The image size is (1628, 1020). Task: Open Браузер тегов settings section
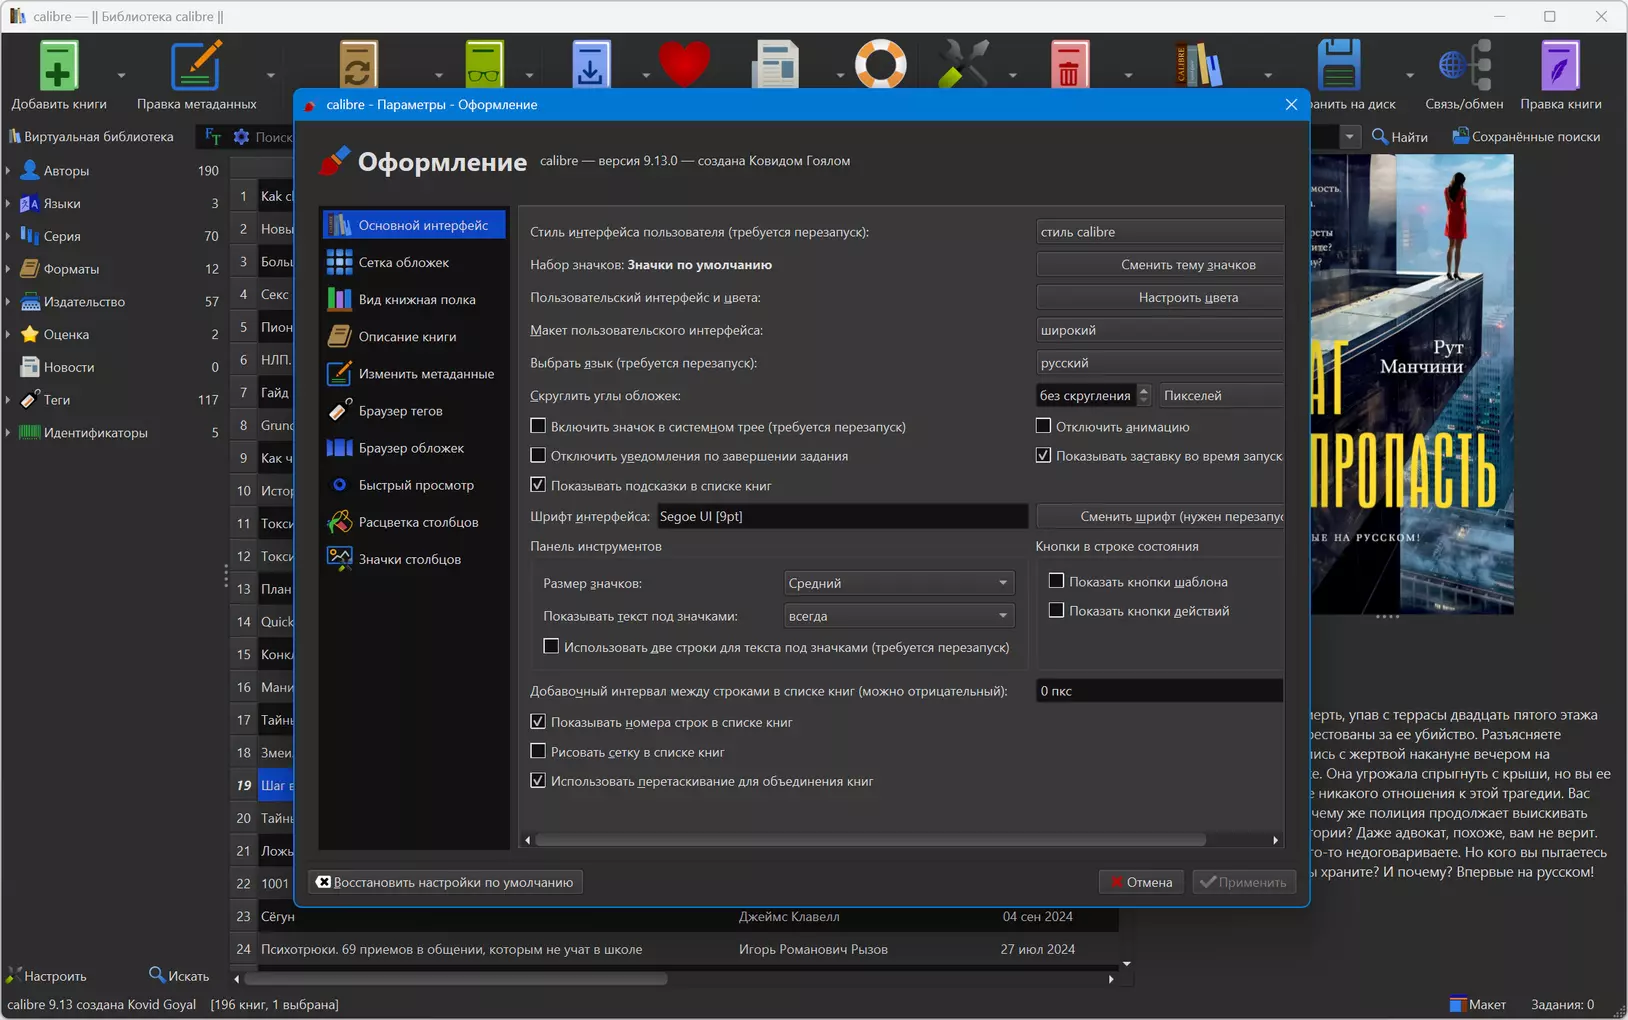click(x=413, y=410)
